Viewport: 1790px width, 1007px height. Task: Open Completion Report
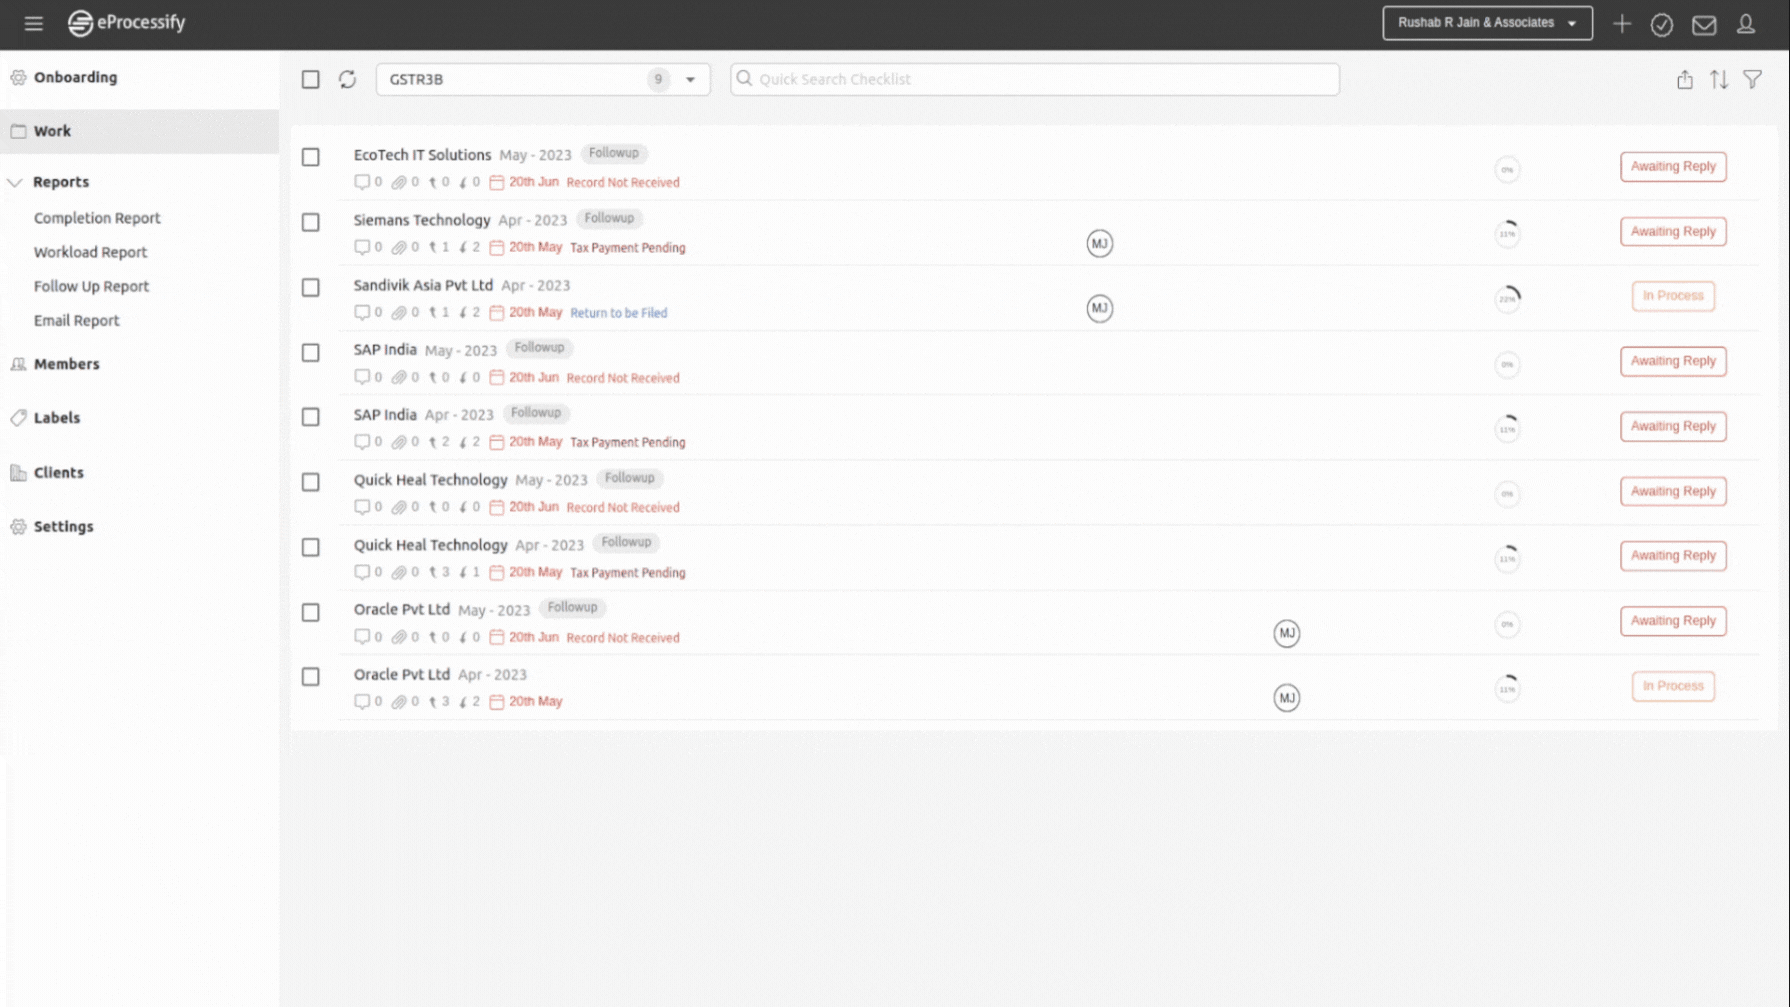[x=97, y=218]
